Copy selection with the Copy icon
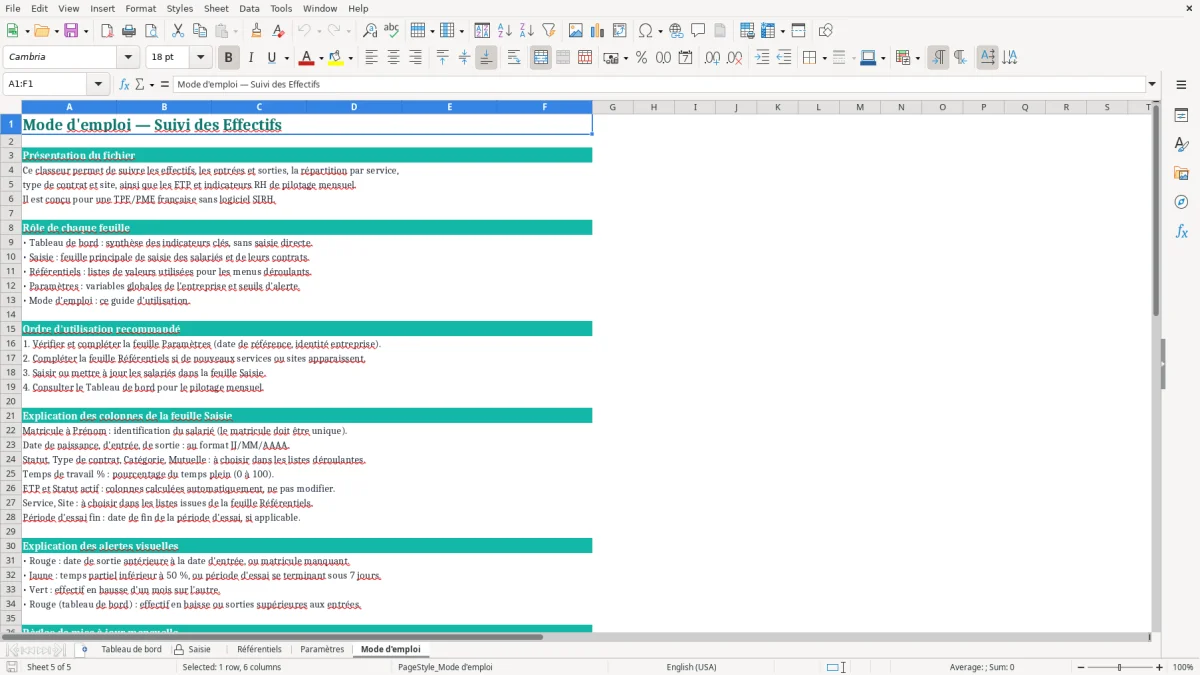1200x675 pixels. click(199, 31)
